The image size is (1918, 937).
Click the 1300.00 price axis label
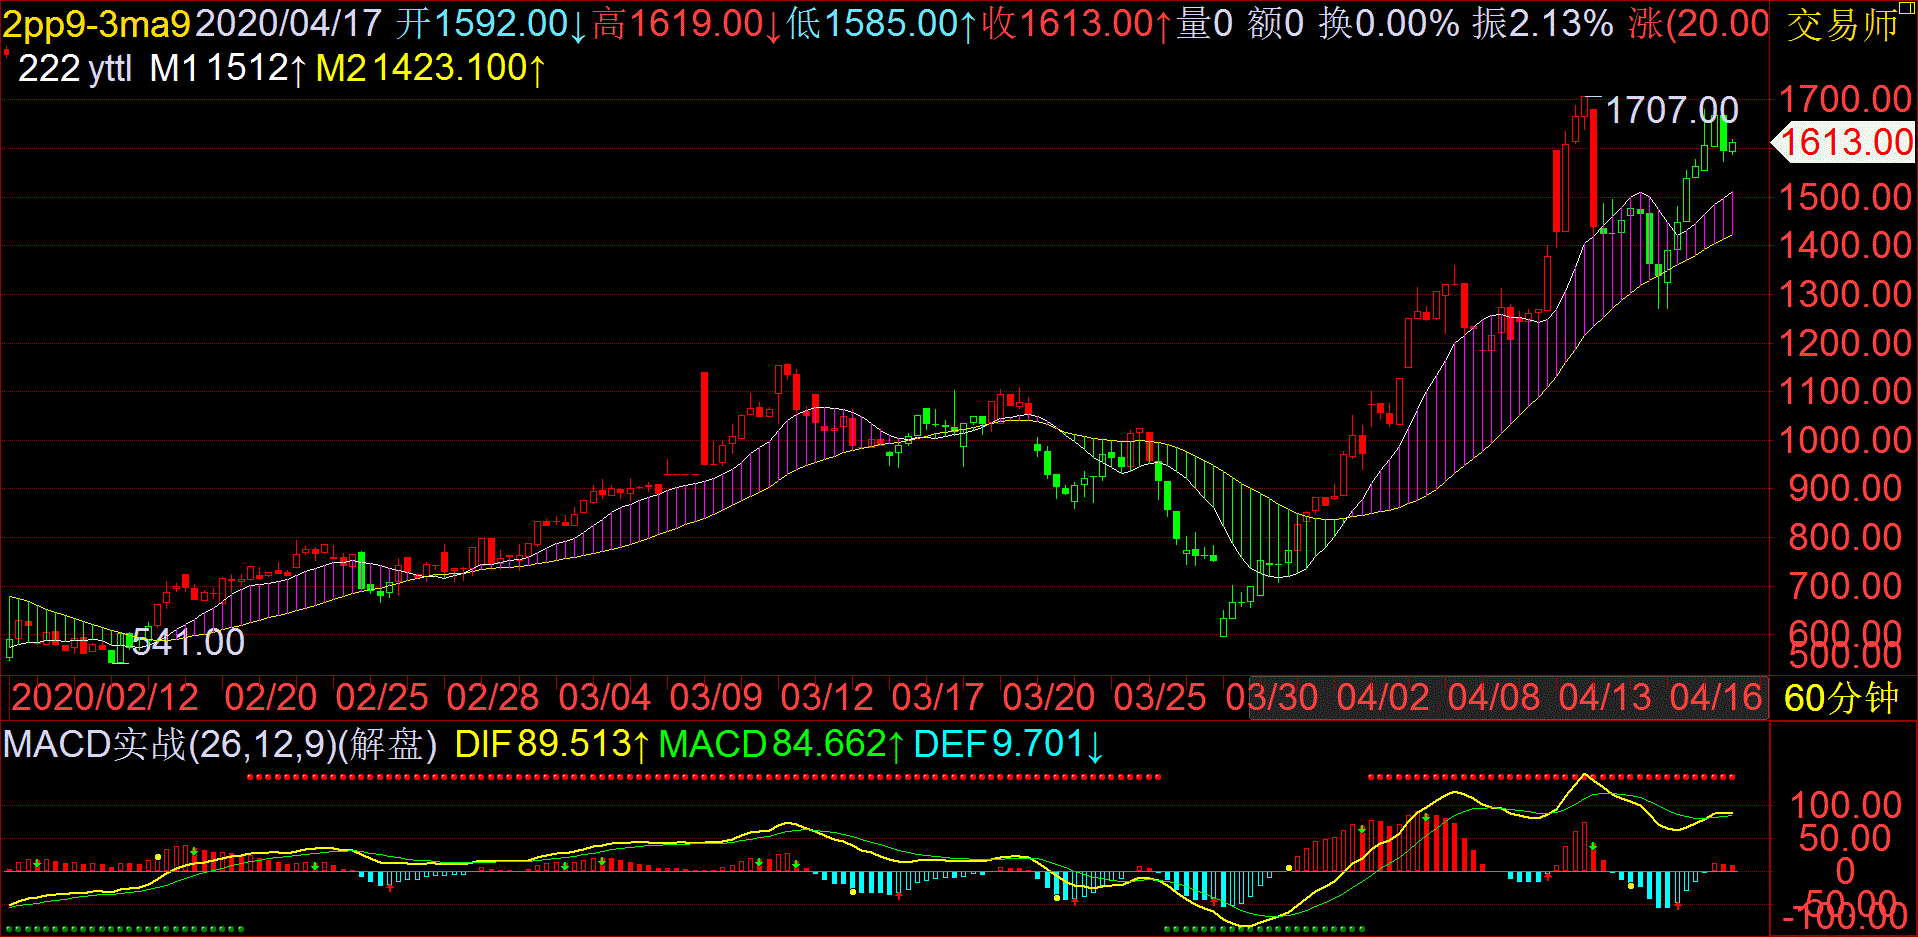pos(1845,294)
